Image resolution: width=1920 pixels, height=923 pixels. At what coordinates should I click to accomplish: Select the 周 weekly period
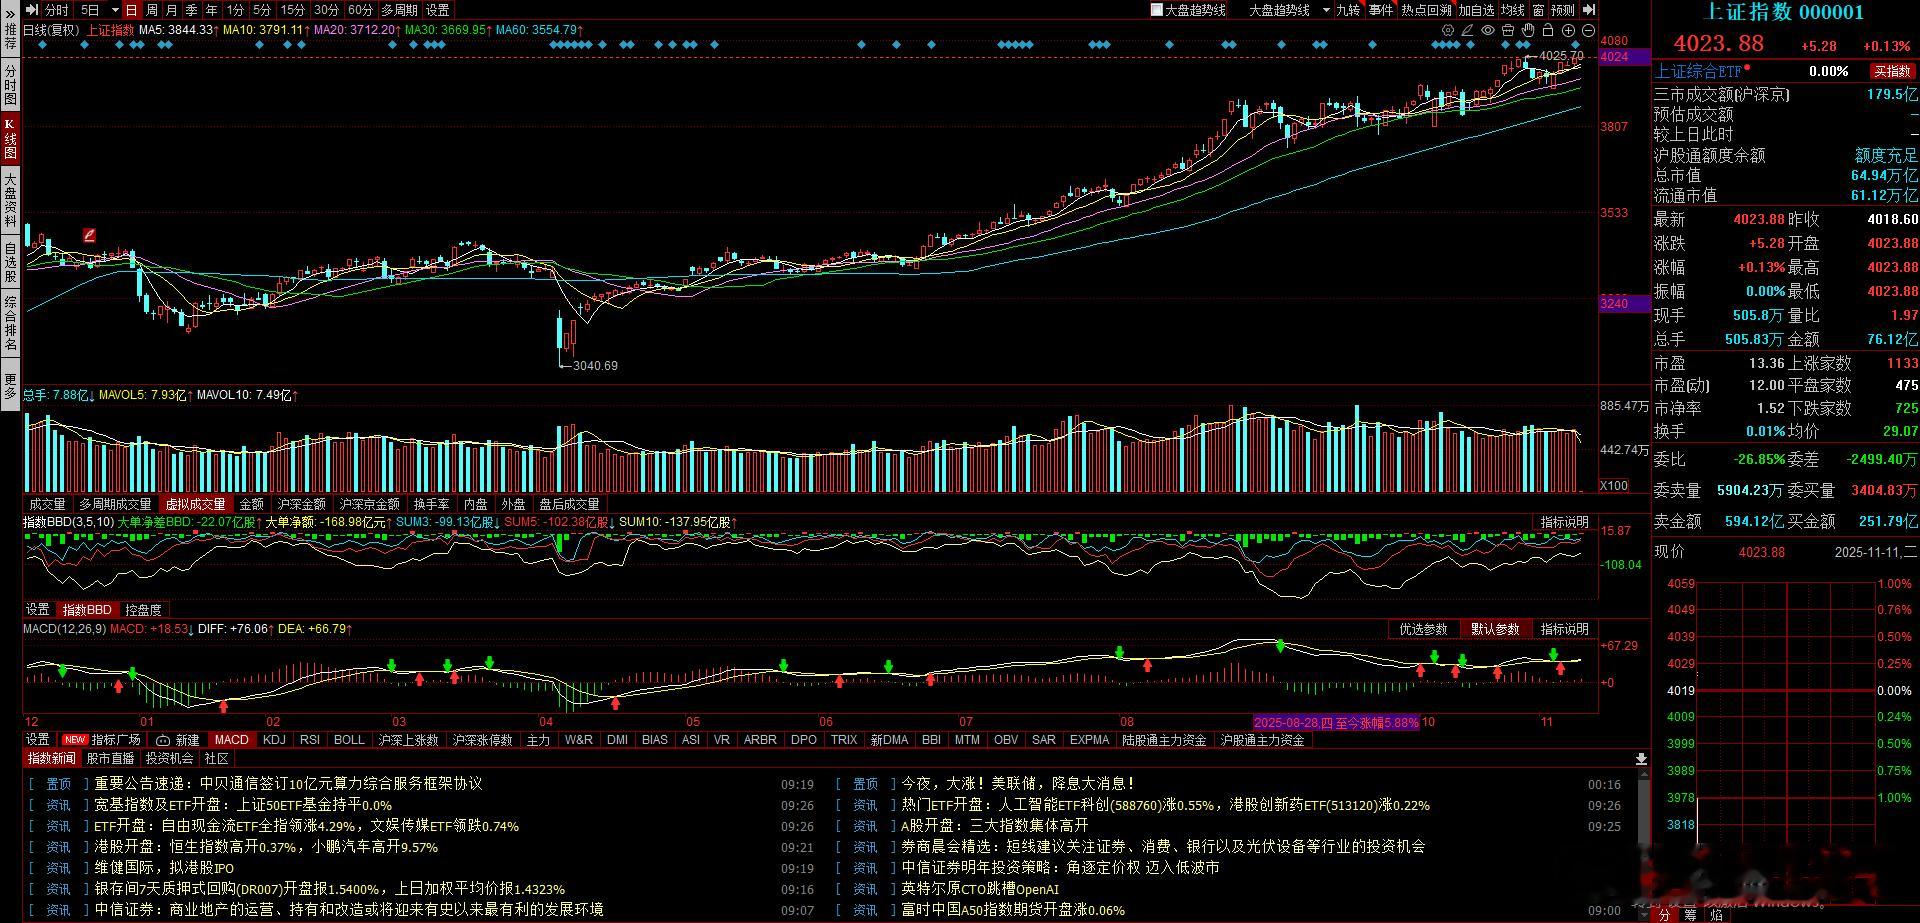coord(152,10)
